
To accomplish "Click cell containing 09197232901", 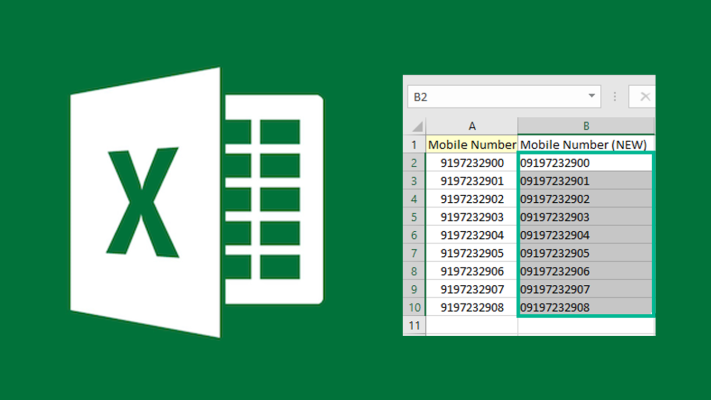I will pos(585,181).
